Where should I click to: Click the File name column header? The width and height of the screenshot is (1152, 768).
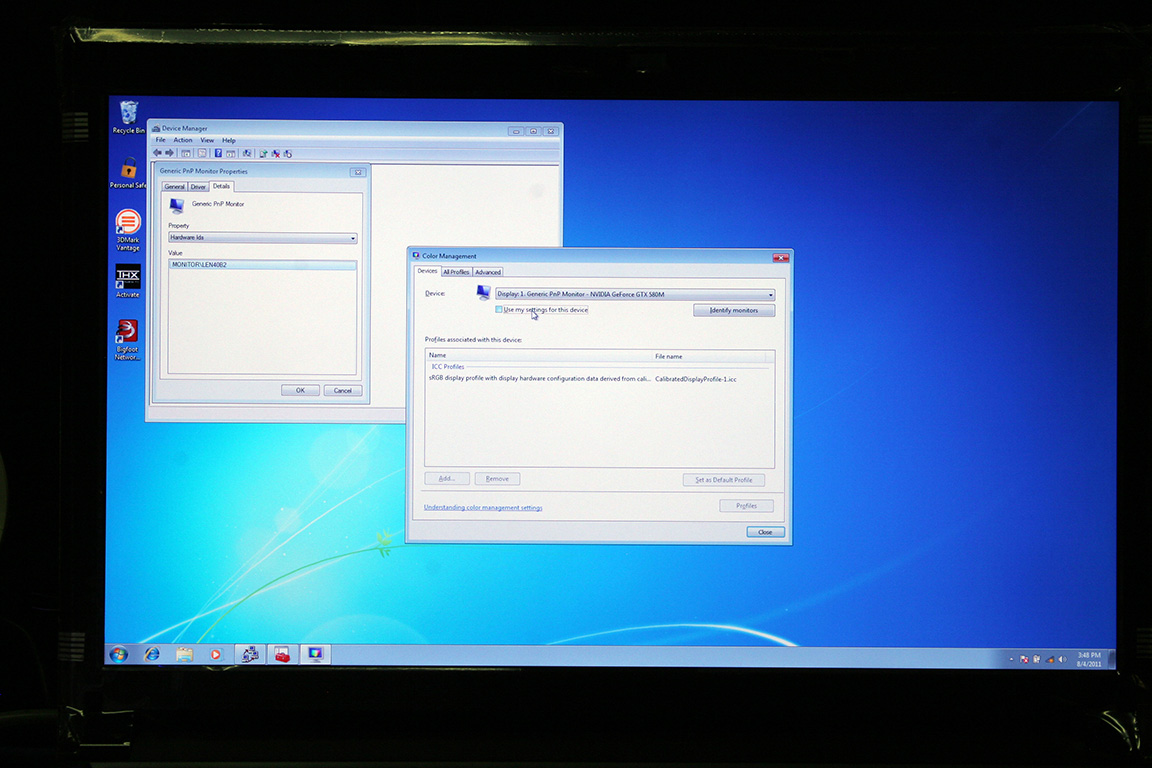click(x=709, y=356)
